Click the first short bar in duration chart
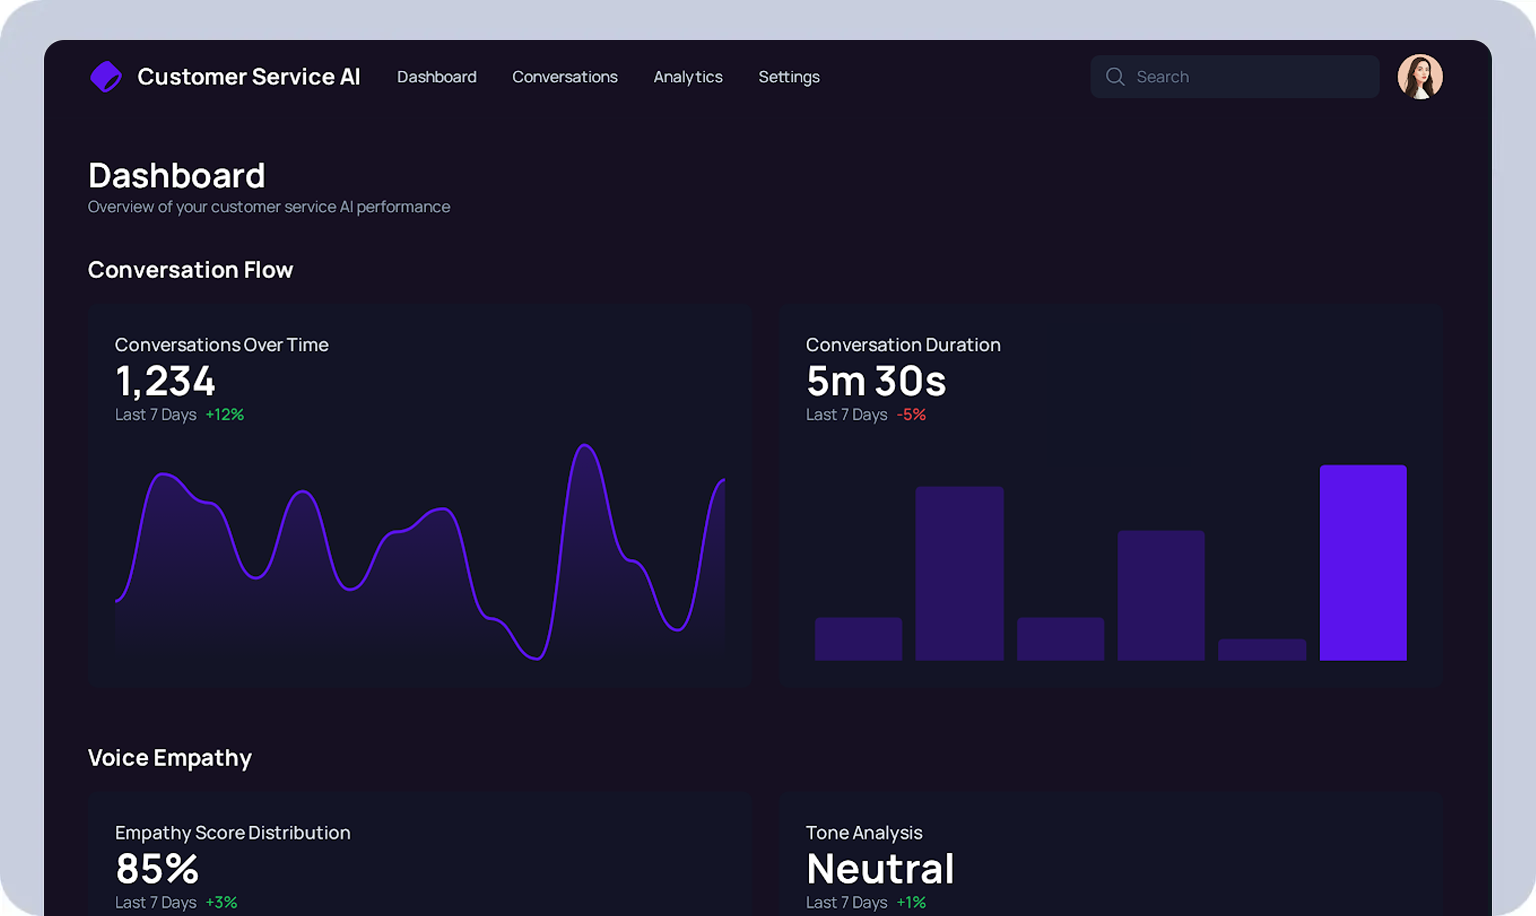This screenshot has width=1536, height=916. pos(858,639)
